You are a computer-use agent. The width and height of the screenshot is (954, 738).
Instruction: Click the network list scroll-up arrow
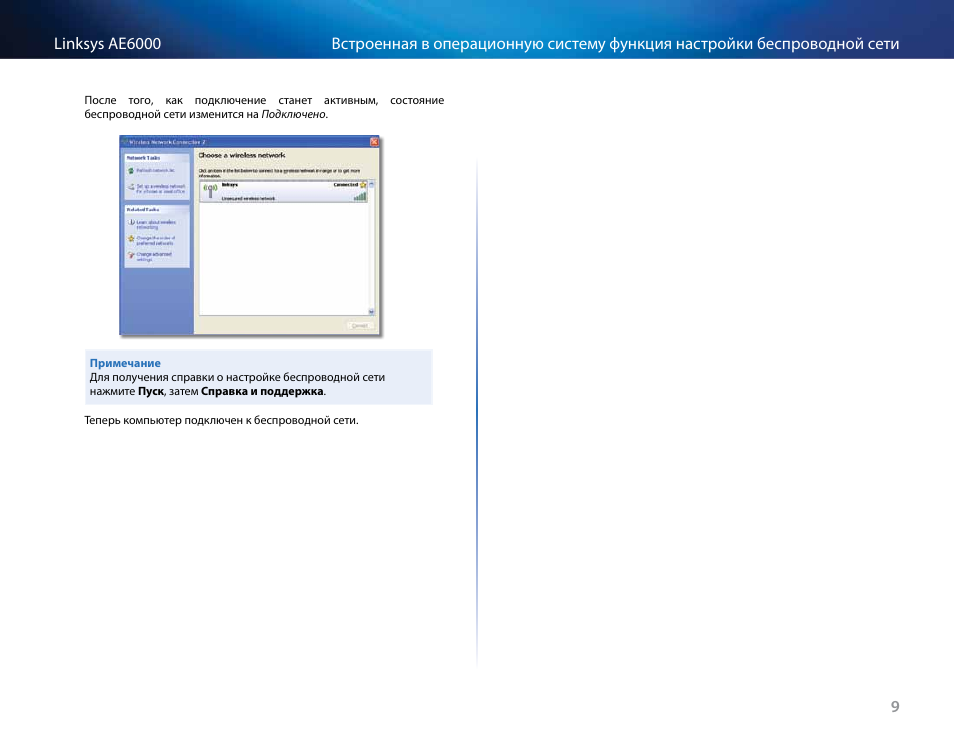(372, 184)
